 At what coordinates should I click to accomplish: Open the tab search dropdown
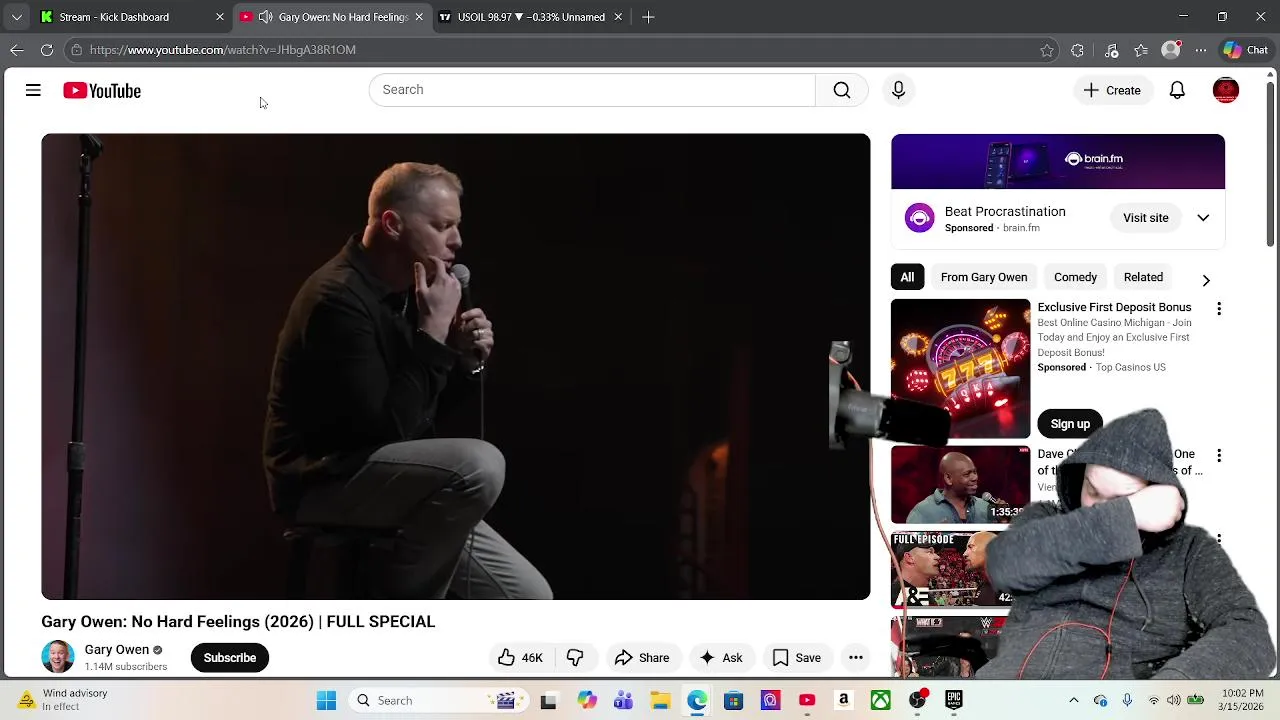point(16,17)
